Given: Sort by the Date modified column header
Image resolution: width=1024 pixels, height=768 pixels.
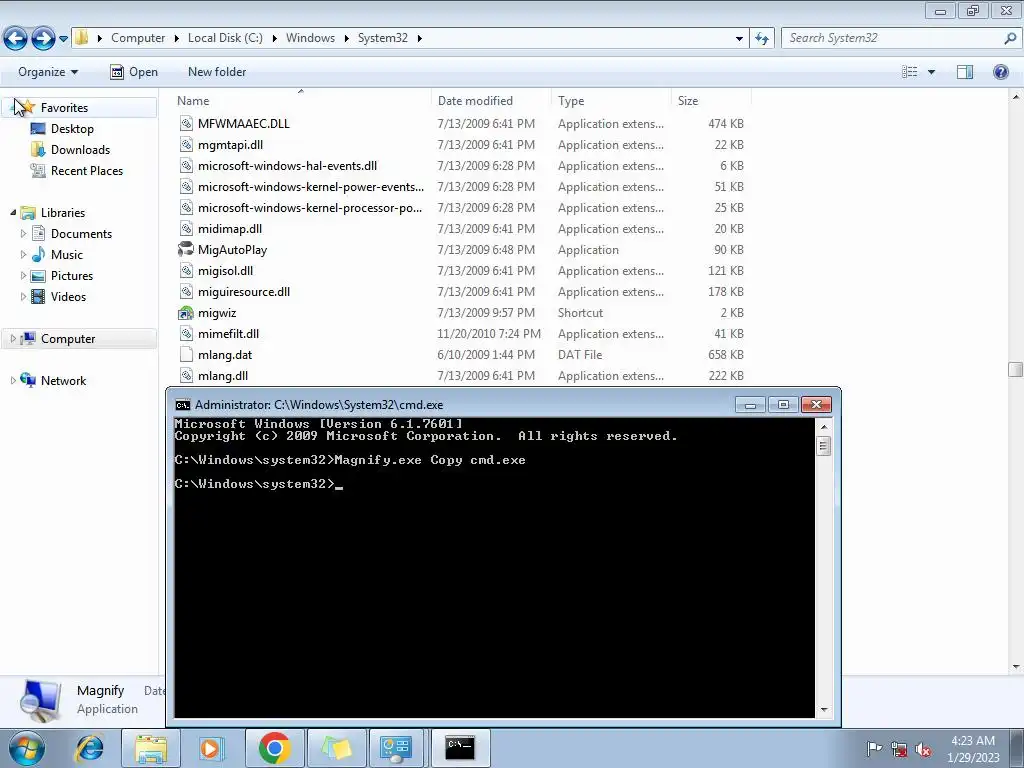Looking at the screenshot, I should 475,101.
